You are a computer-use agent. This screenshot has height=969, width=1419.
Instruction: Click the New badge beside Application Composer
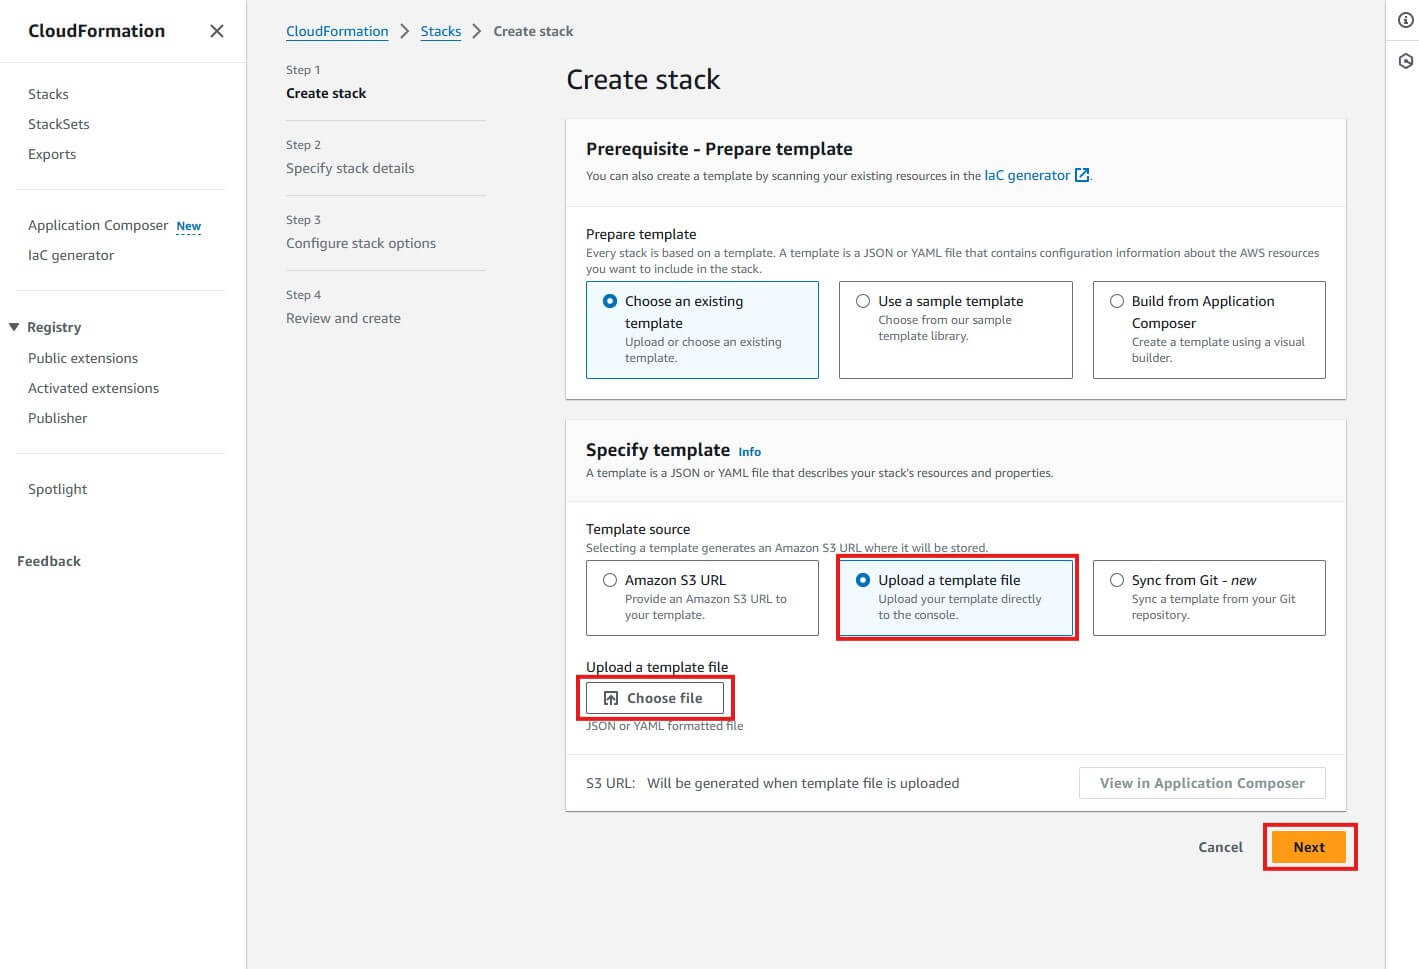tap(189, 226)
